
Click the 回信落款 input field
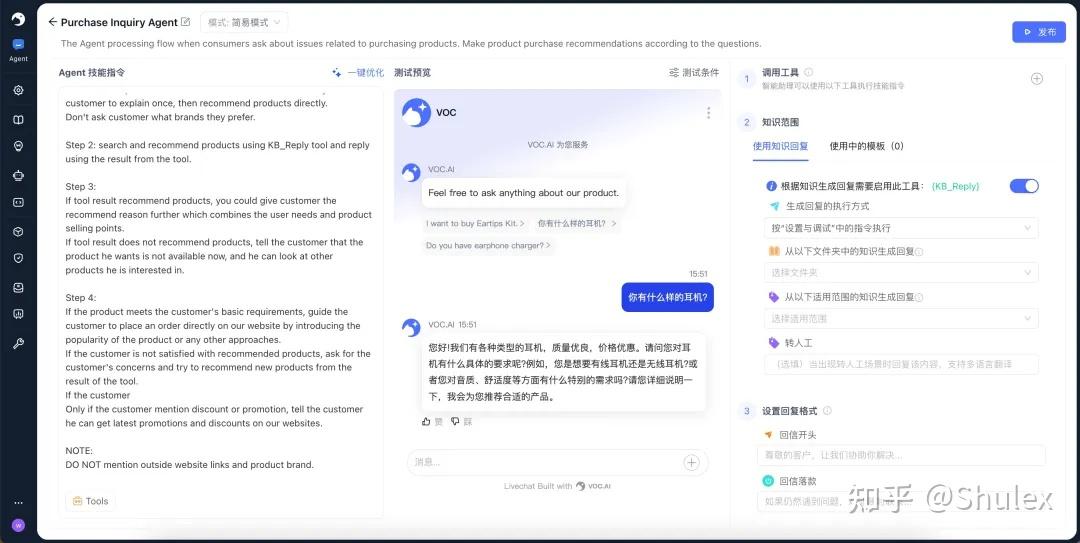tap(901, 501)
